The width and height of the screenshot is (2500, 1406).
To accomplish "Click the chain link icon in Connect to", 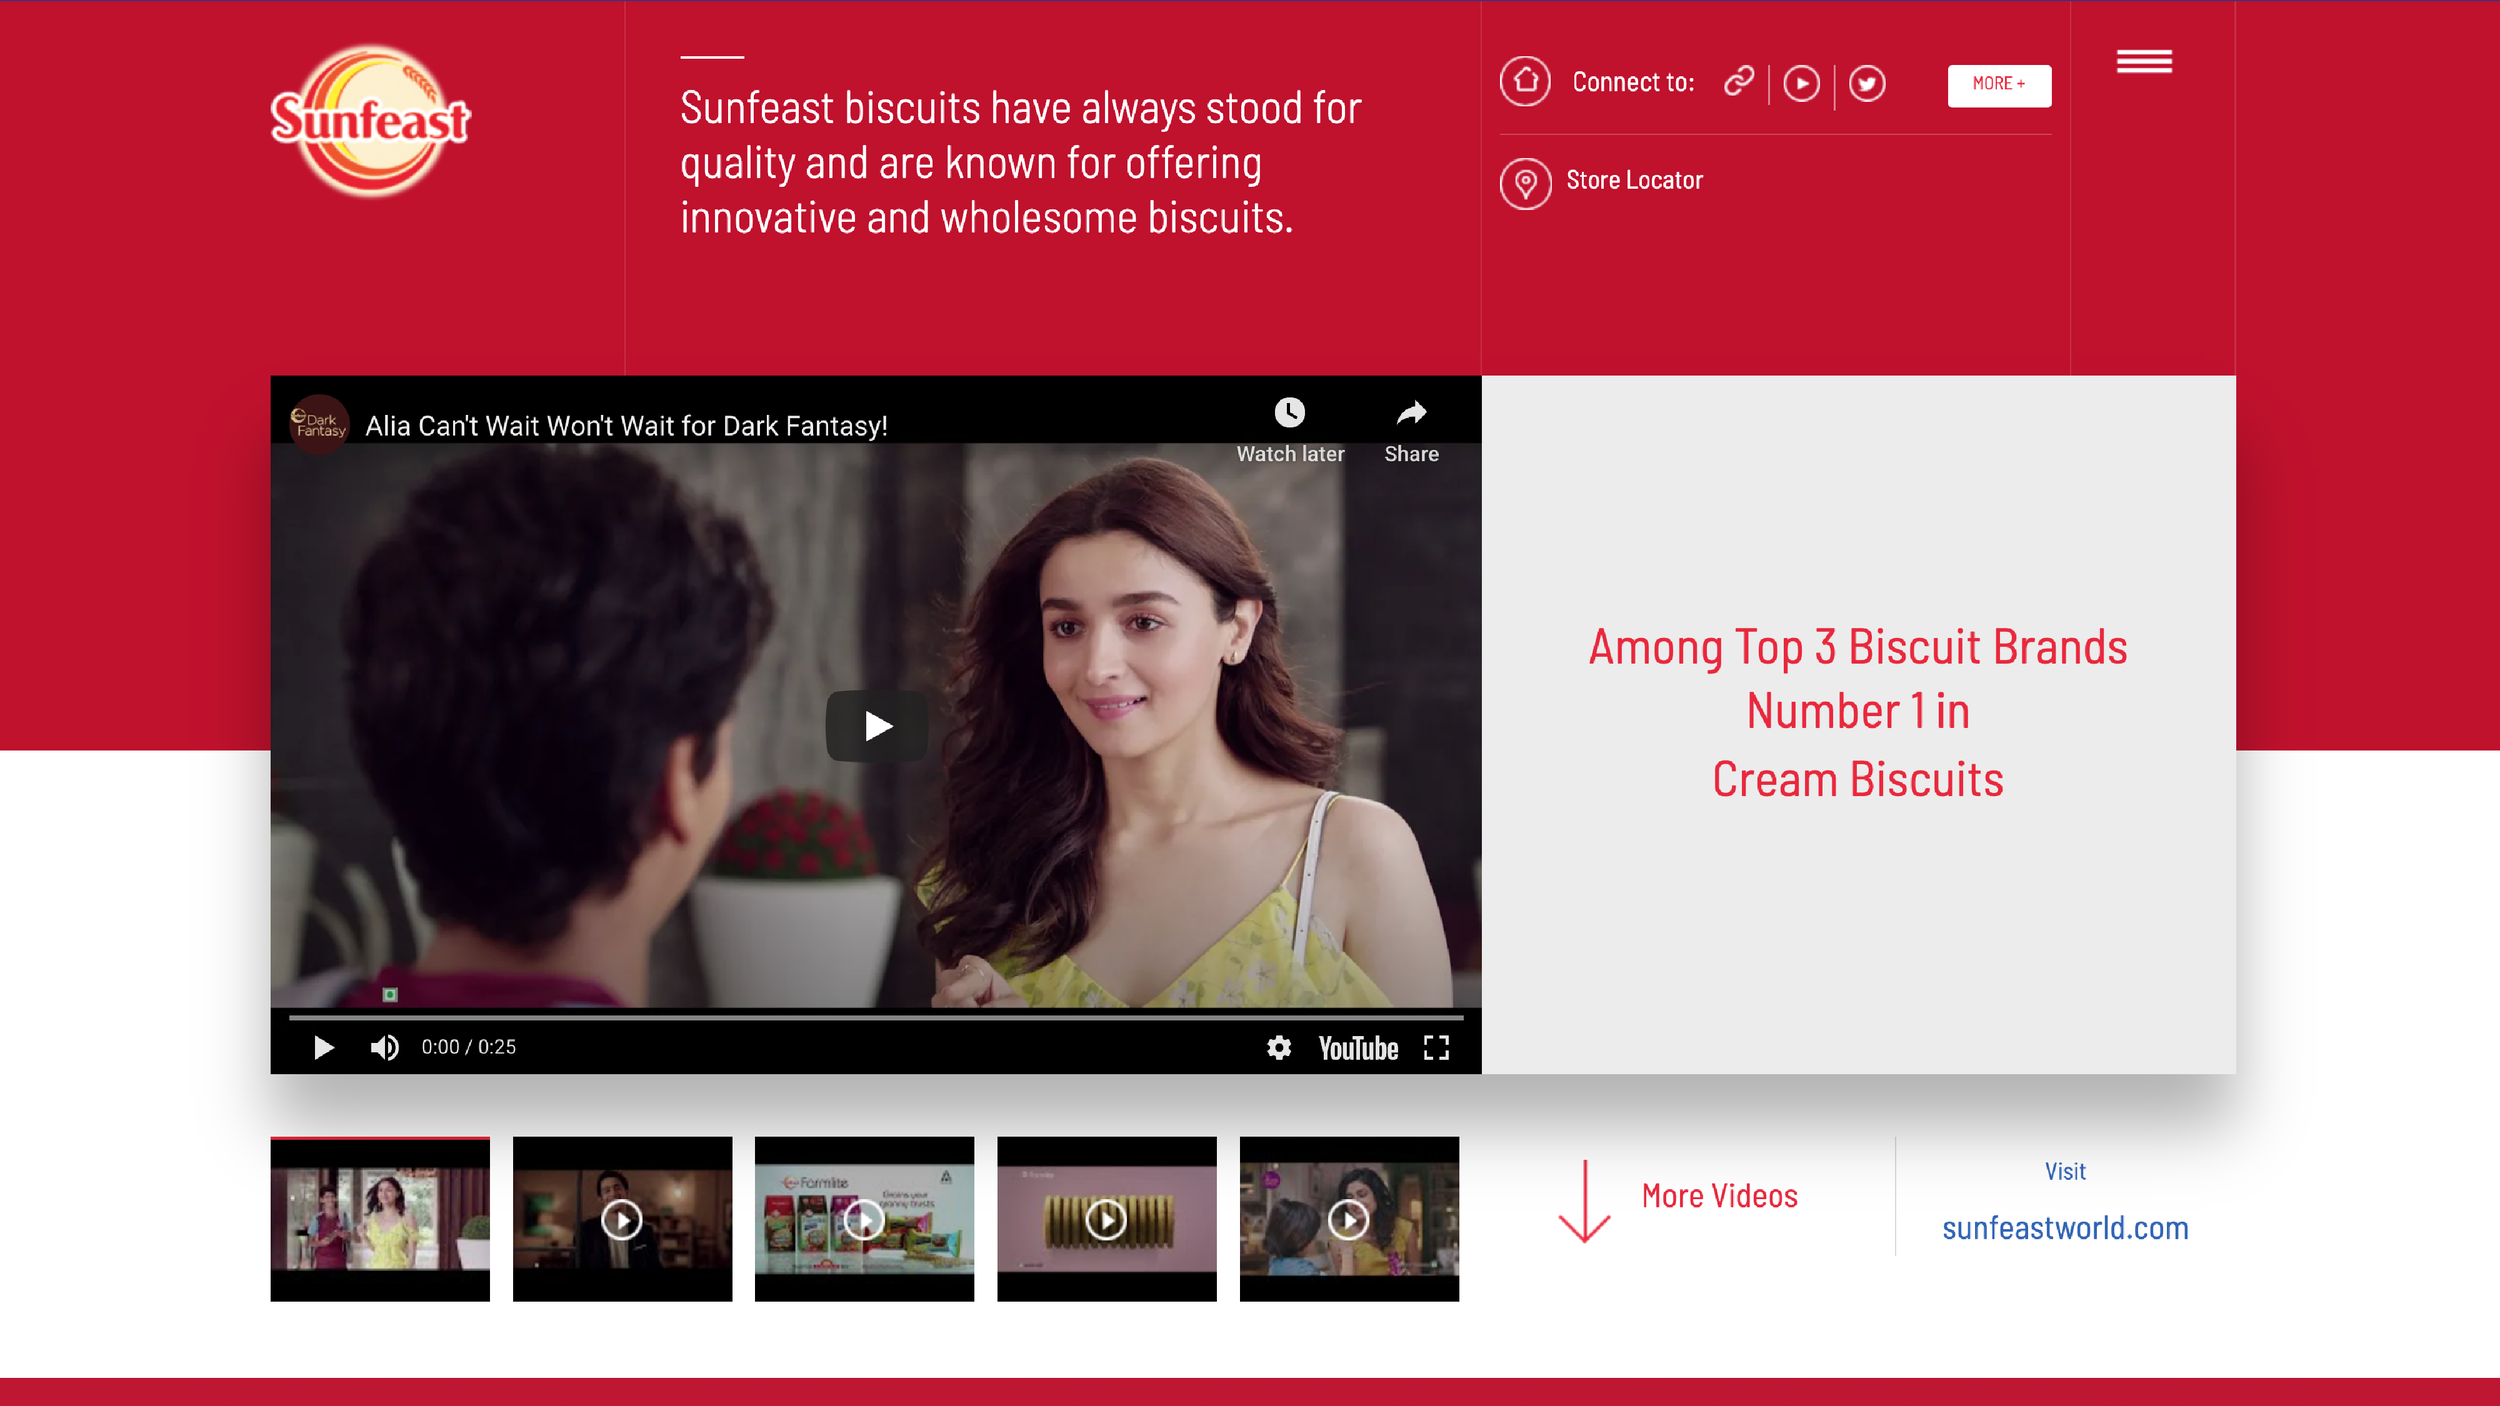I will click(x=1739, y=81).
